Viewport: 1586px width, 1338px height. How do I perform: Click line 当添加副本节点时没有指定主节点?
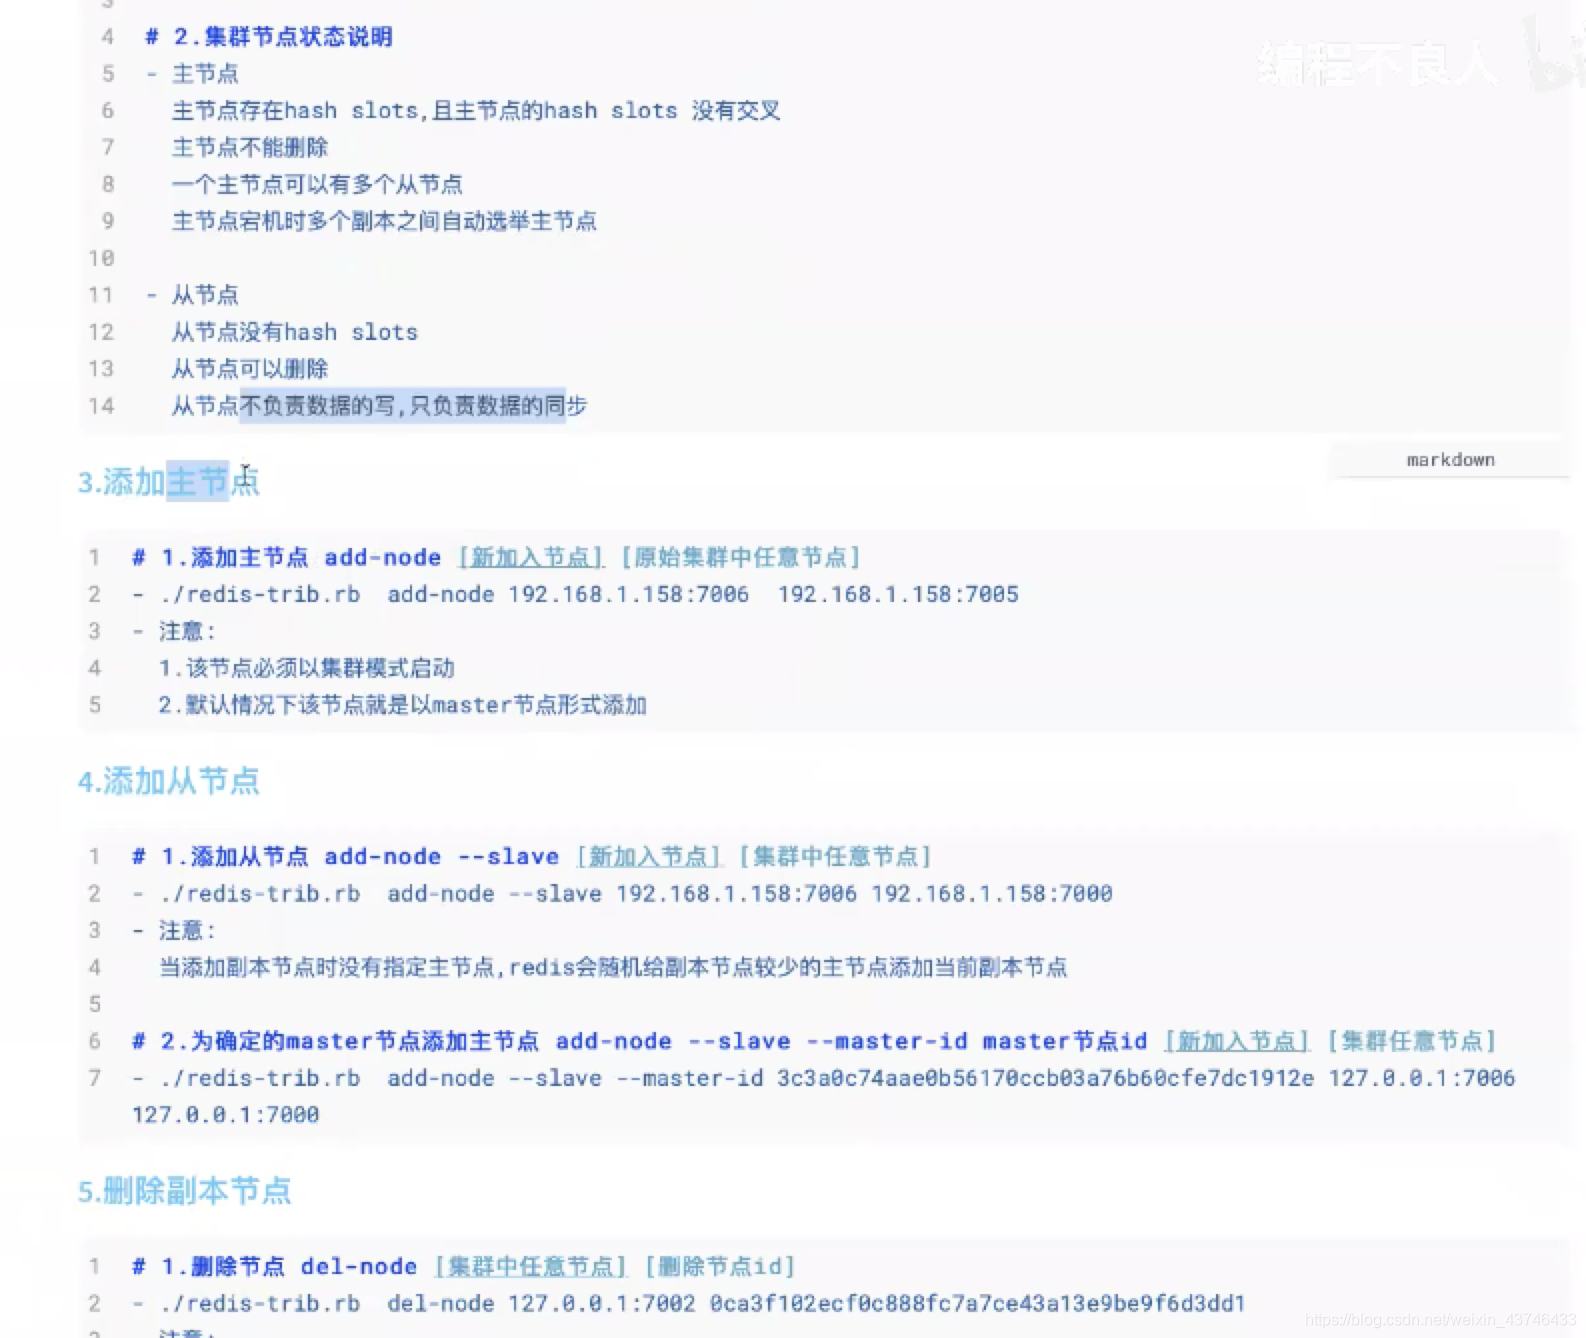click(613, 967)
